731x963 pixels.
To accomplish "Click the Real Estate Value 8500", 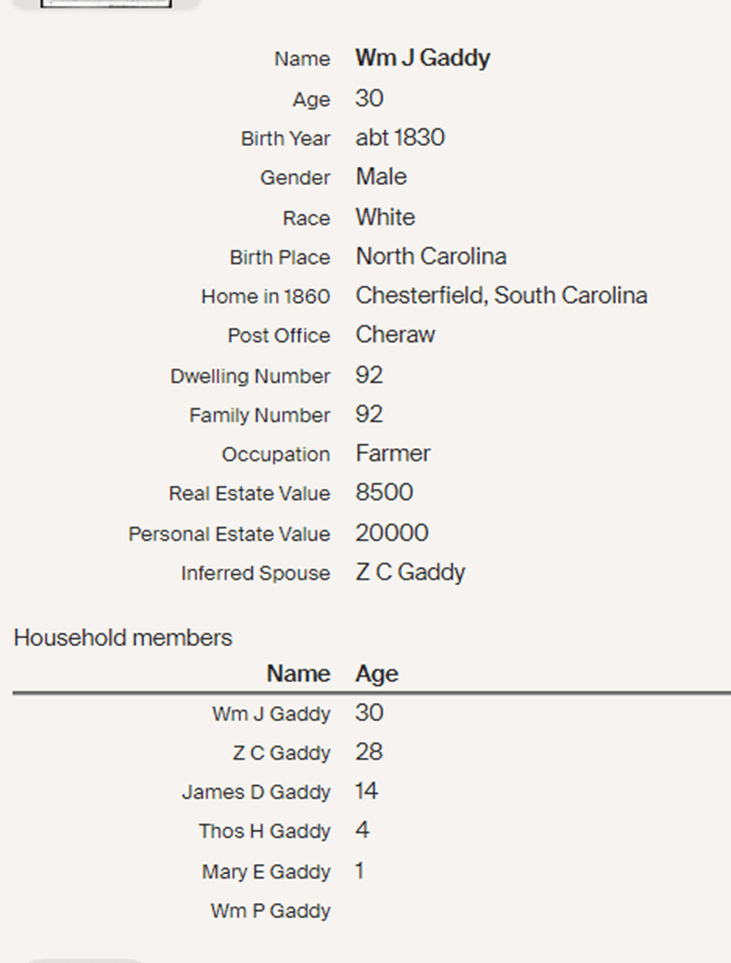I will pos(384,493).
